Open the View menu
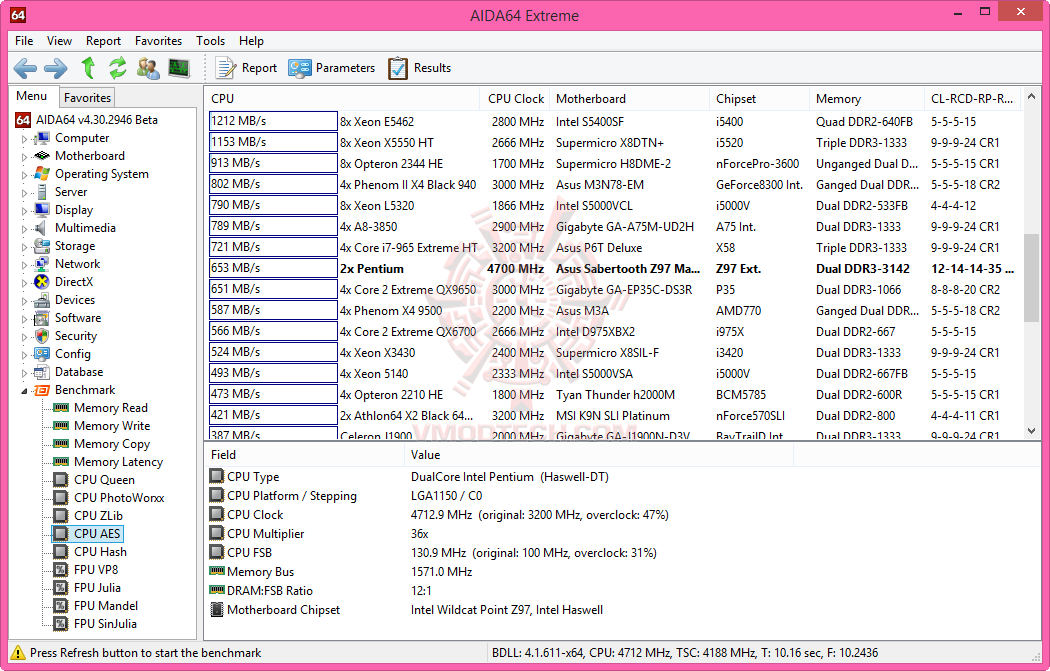This screenshot has height=671, width=1050. tap(59, 41)
